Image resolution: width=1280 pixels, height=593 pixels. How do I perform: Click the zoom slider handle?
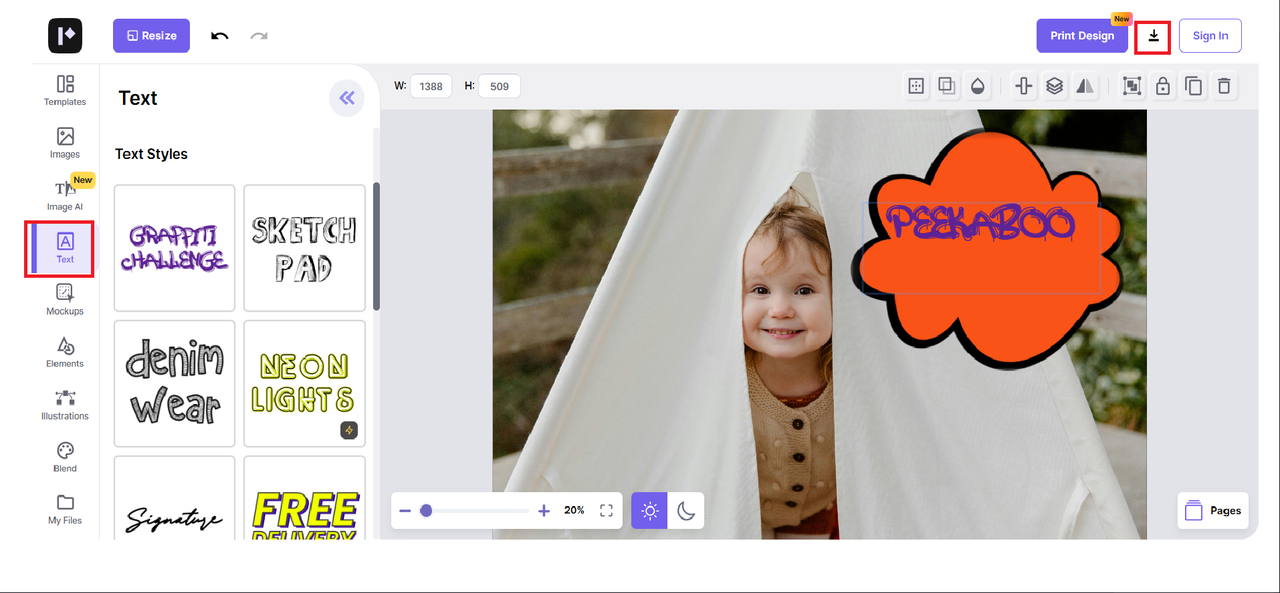[426, 511]
